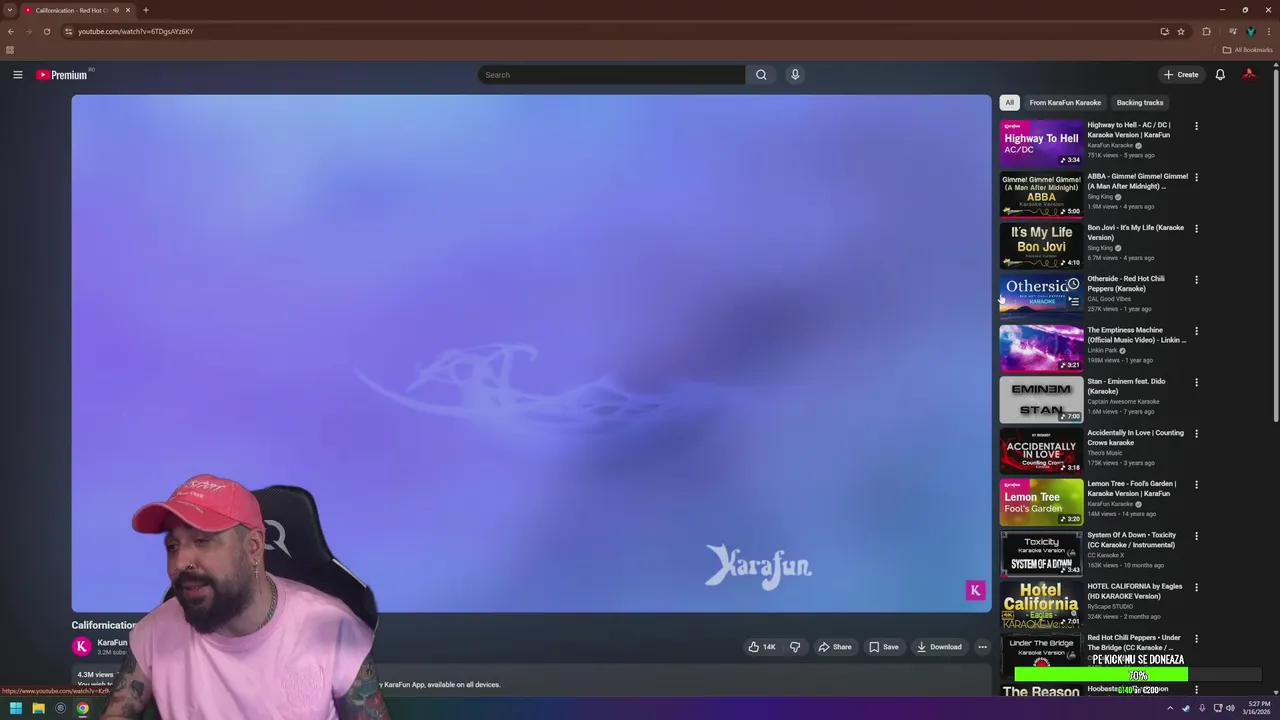The image size is (1280, 720).
Task: Click the Download button
Action: click(x=939, y=647)
